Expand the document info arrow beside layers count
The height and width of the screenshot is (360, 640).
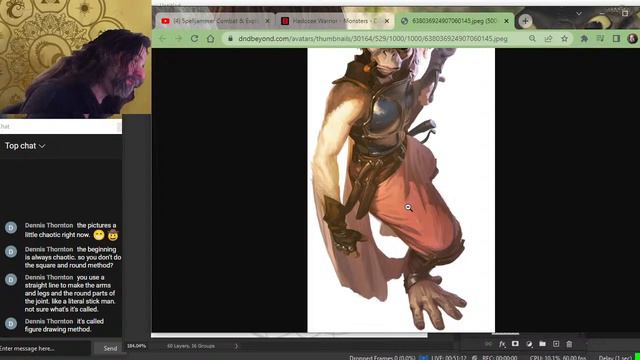(236, 346)
